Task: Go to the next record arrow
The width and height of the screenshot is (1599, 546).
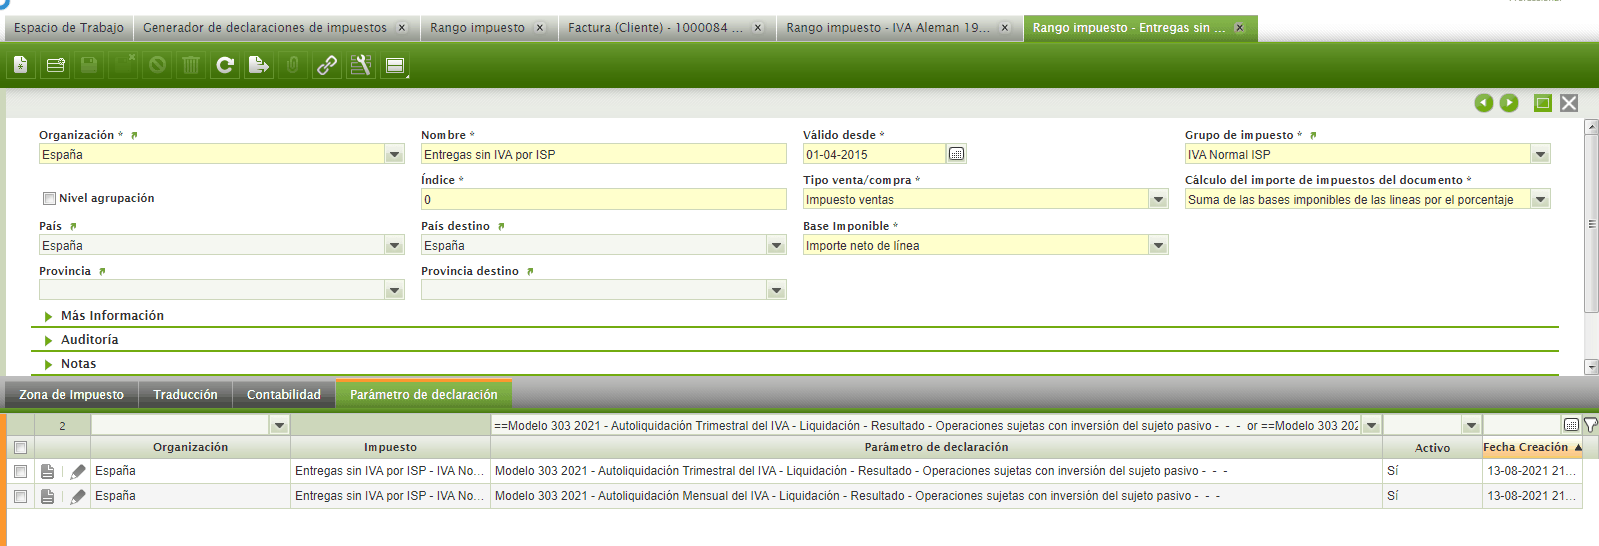Action: (1509, 103)
